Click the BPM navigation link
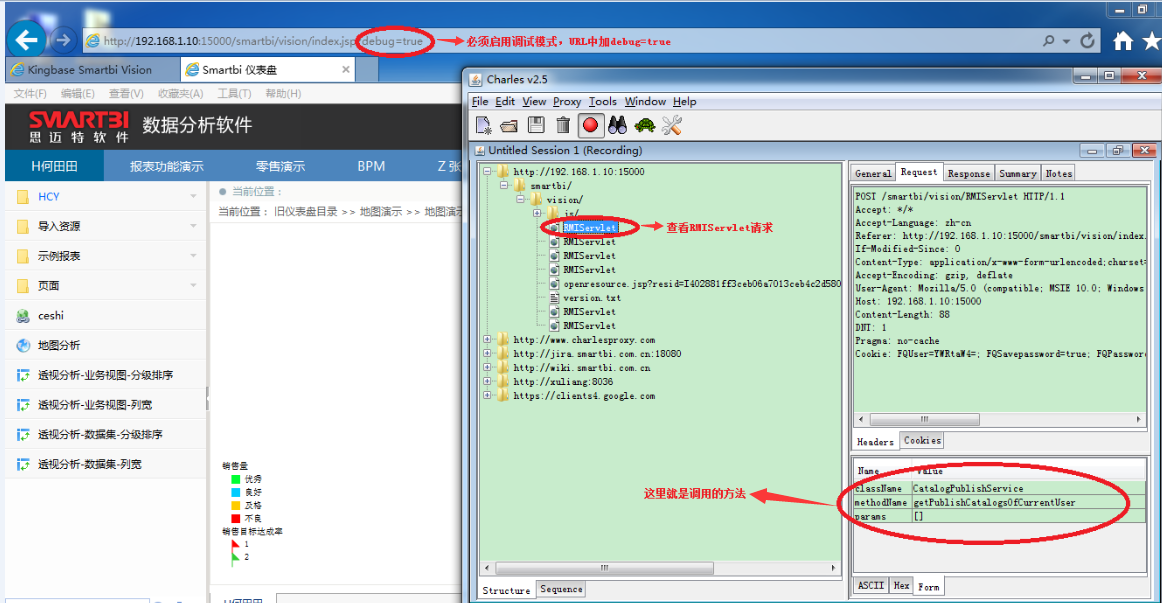Image resolution: width=1162 pixels, height=603 pixels. (x=371, y=166)
